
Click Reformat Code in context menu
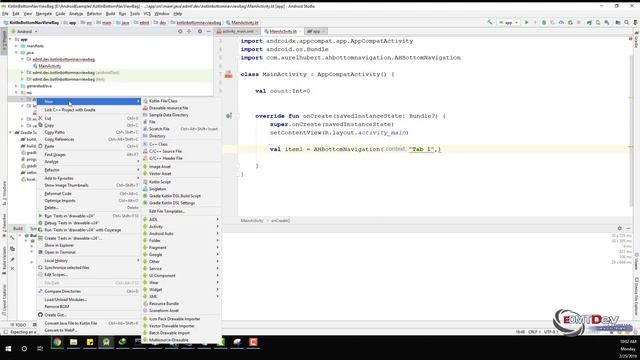(x=89, y=193)
